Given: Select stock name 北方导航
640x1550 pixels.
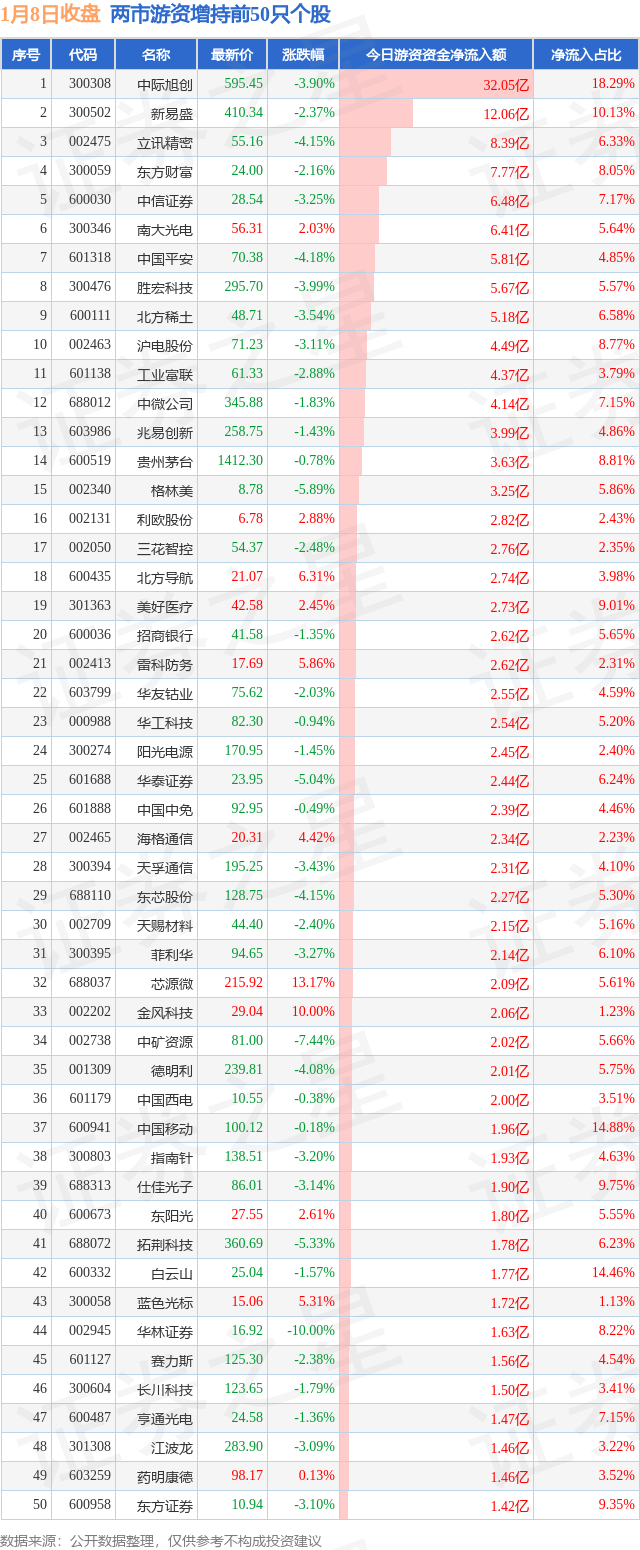Looking at the screenshot, I should (165, 578).
